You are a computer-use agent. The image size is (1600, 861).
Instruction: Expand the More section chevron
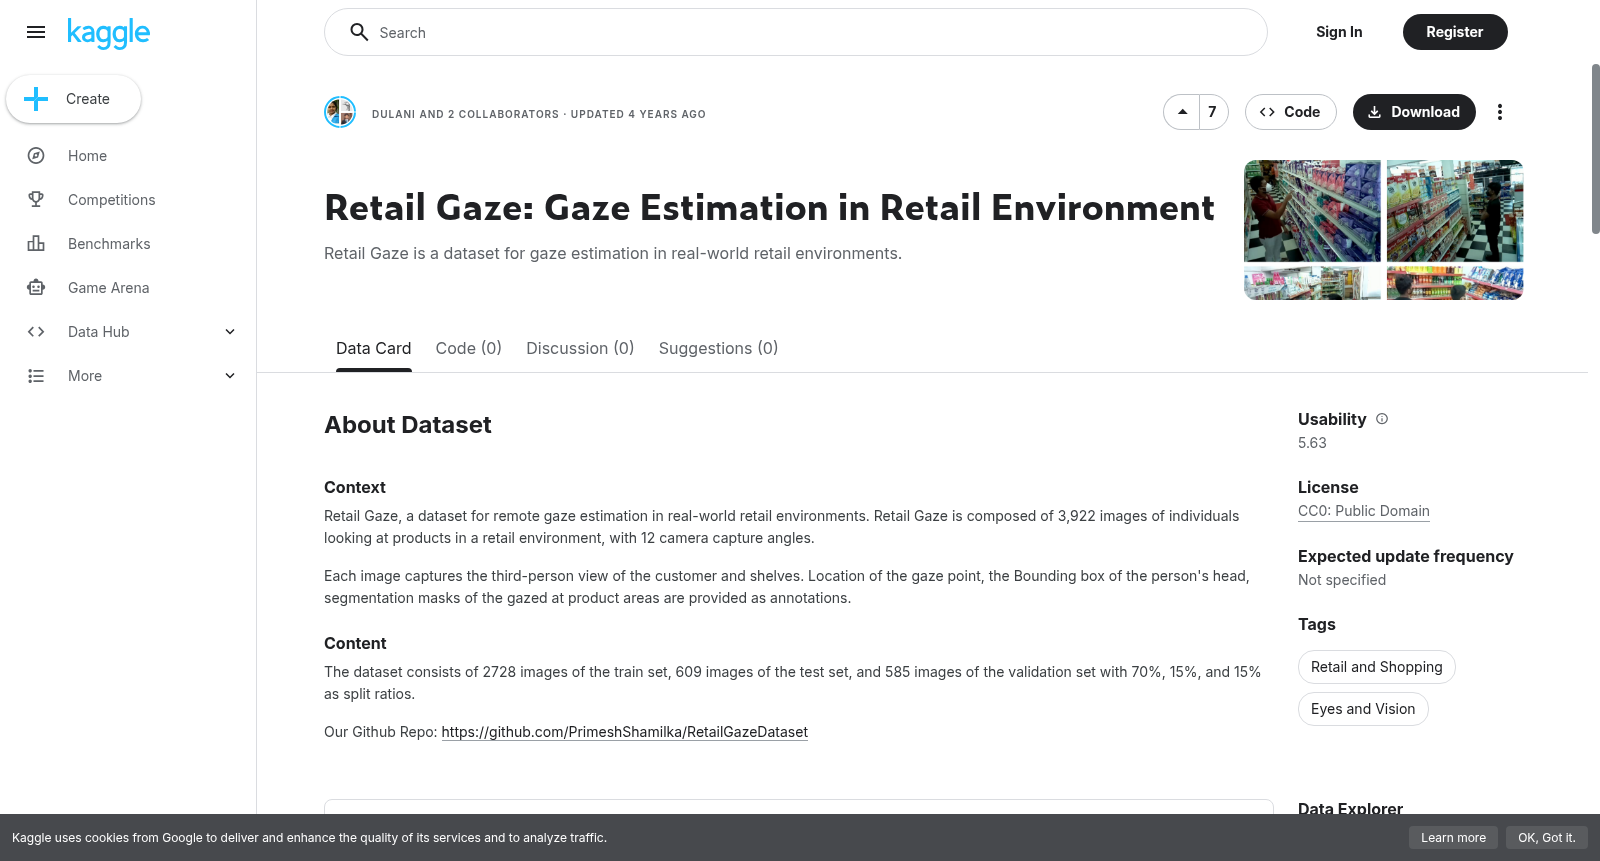coord(230,376)
